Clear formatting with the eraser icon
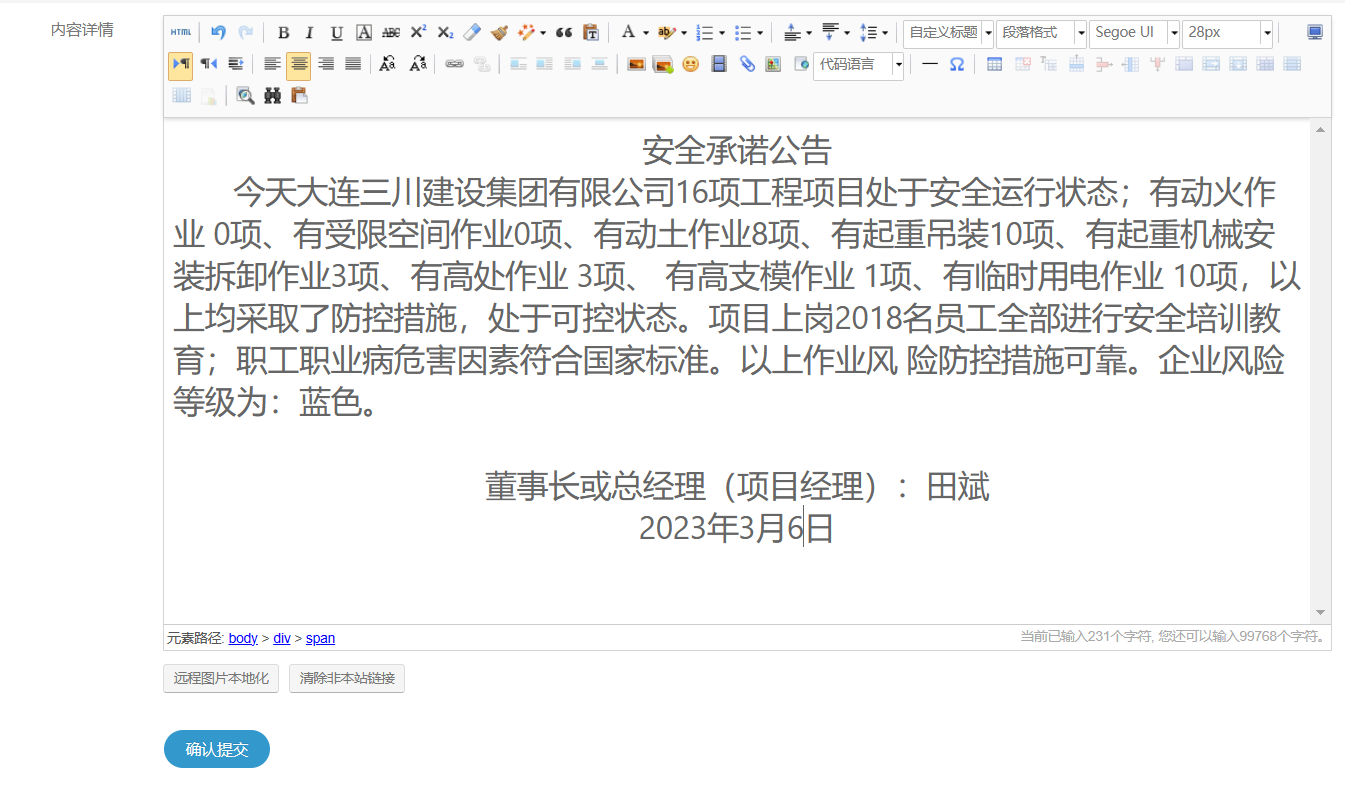 pos(472,33)
